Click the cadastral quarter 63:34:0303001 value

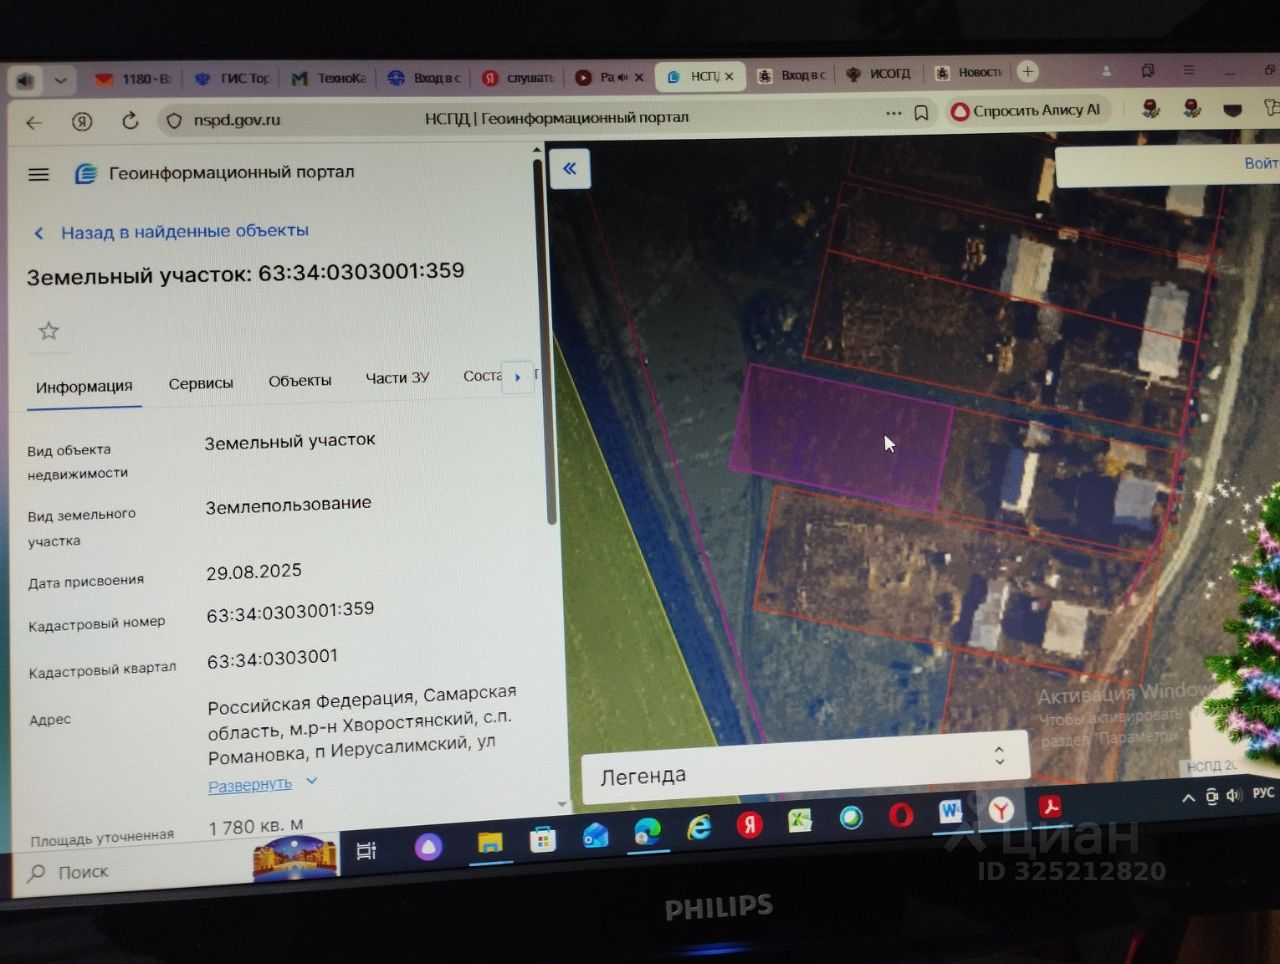click(272, 659)
